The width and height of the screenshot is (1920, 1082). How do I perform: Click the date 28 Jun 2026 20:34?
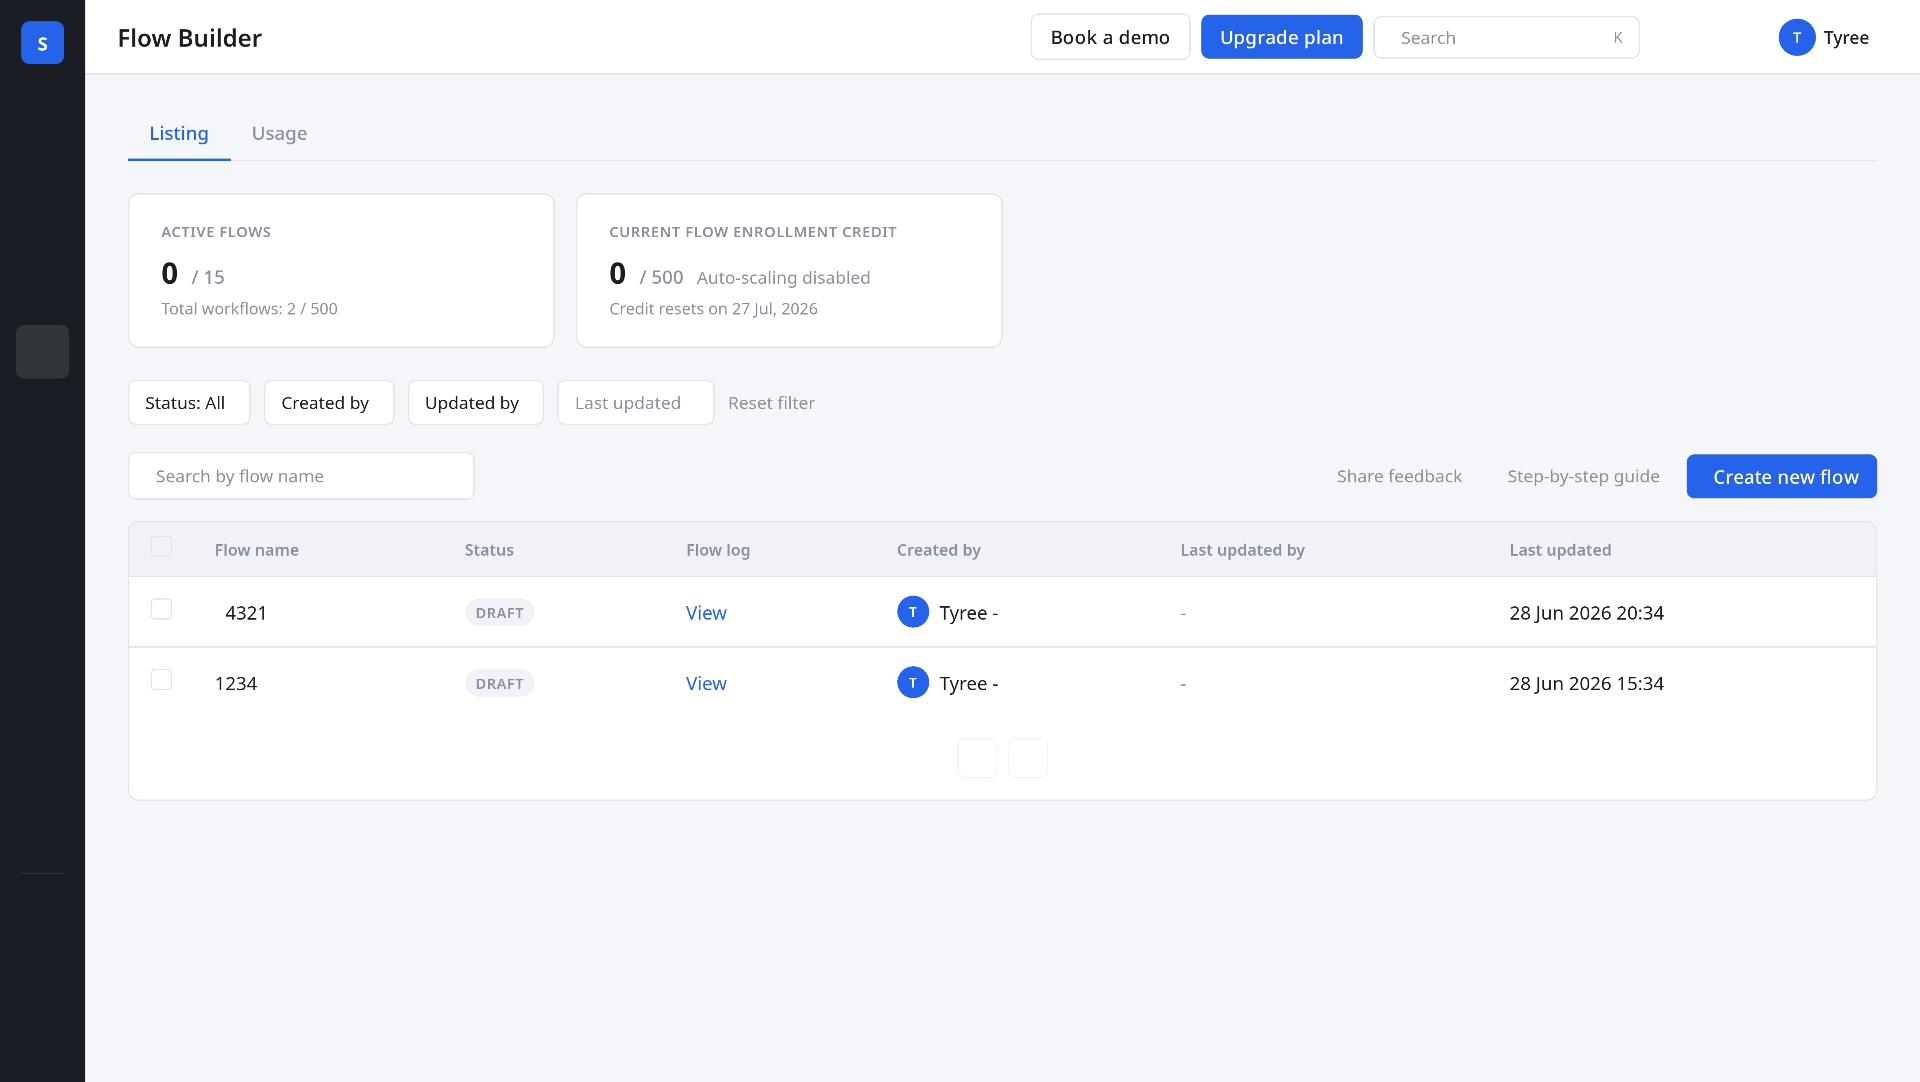(x=1586, y=613)
